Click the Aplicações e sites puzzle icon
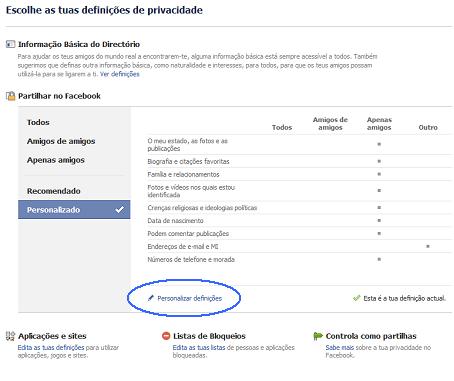The image size is (454, 381). click(11, 336)
